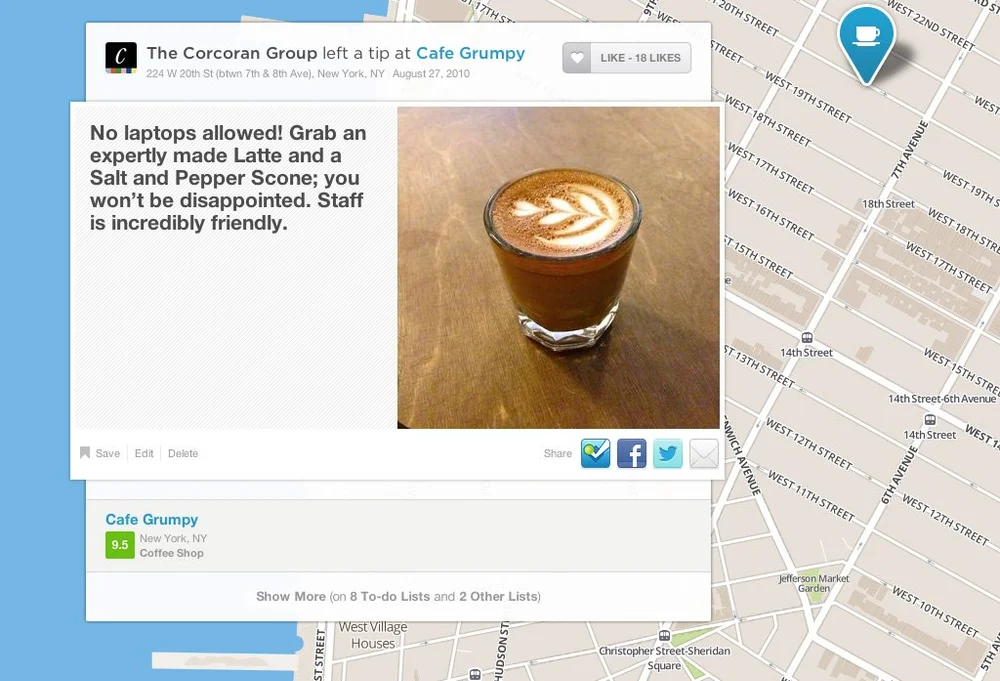
Task: Open The Corcoran Group avatar logo
Action: 121,58
